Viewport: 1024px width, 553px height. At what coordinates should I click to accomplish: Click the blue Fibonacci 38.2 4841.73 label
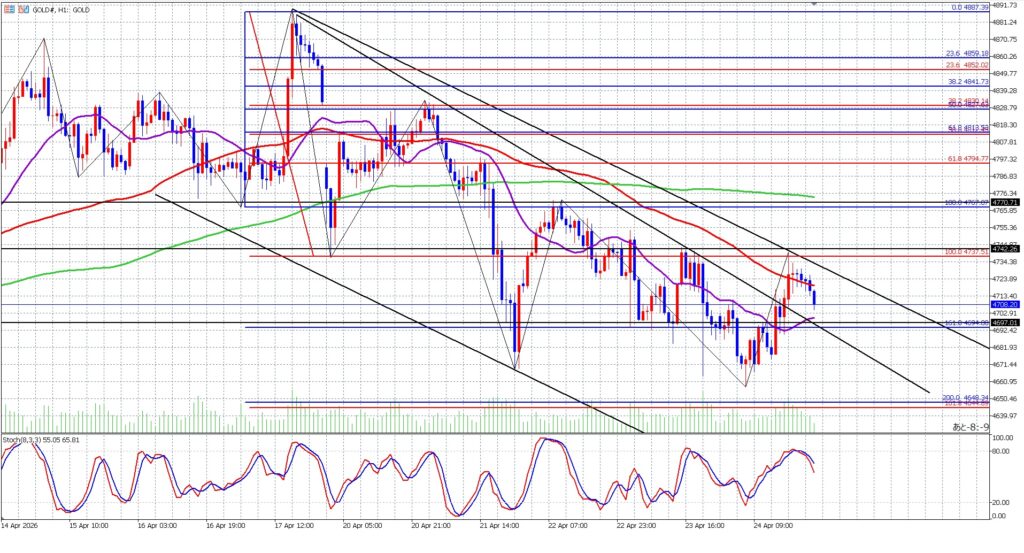tap(966, 82)
